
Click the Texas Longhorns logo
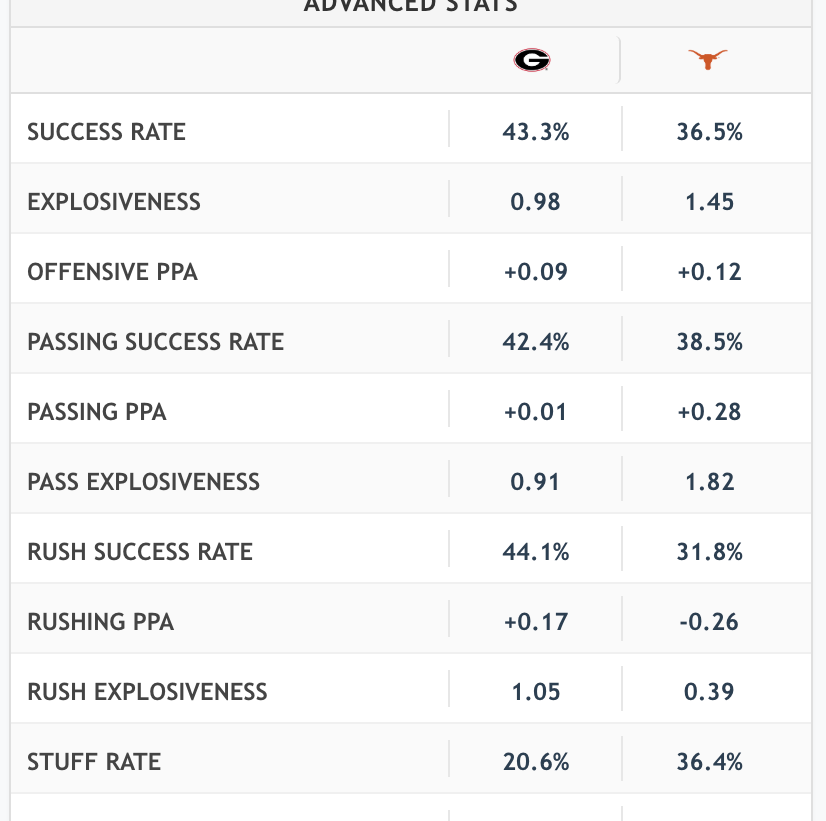click(x=708, y=61)
